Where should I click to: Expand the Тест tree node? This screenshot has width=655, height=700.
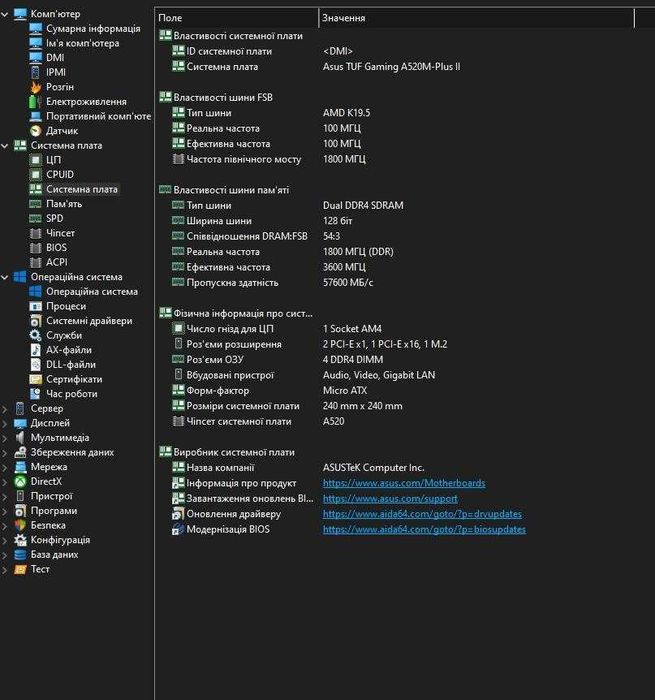point(5,570)
